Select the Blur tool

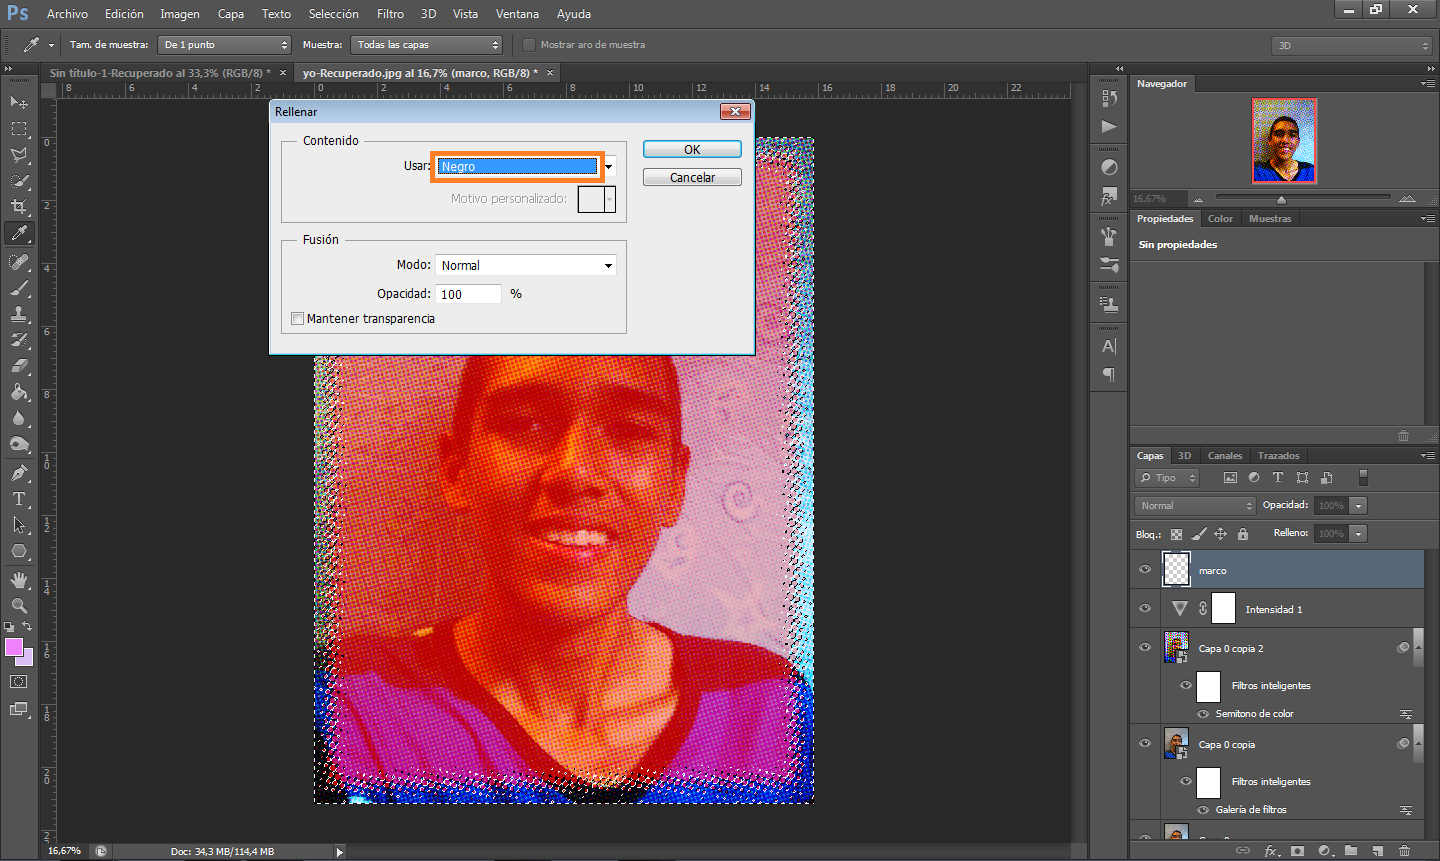(x=19, y=418)
